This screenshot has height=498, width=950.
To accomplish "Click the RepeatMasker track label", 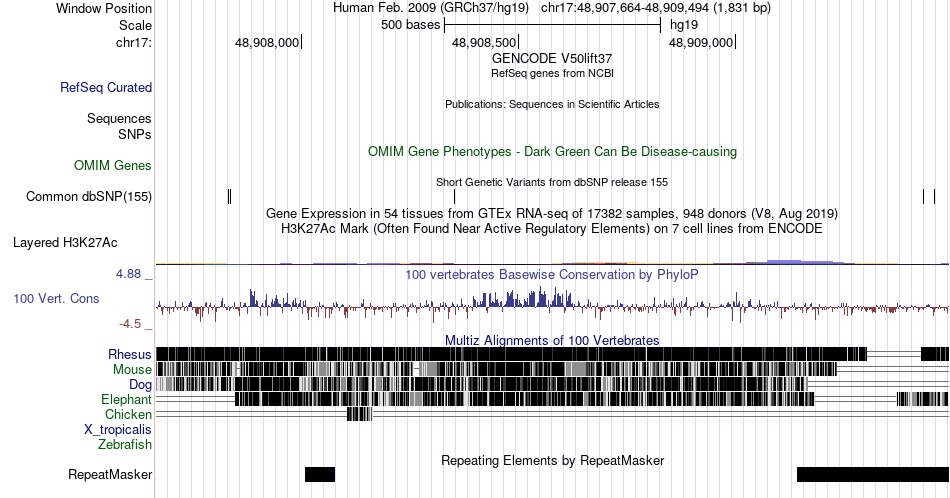I will 110,474.
